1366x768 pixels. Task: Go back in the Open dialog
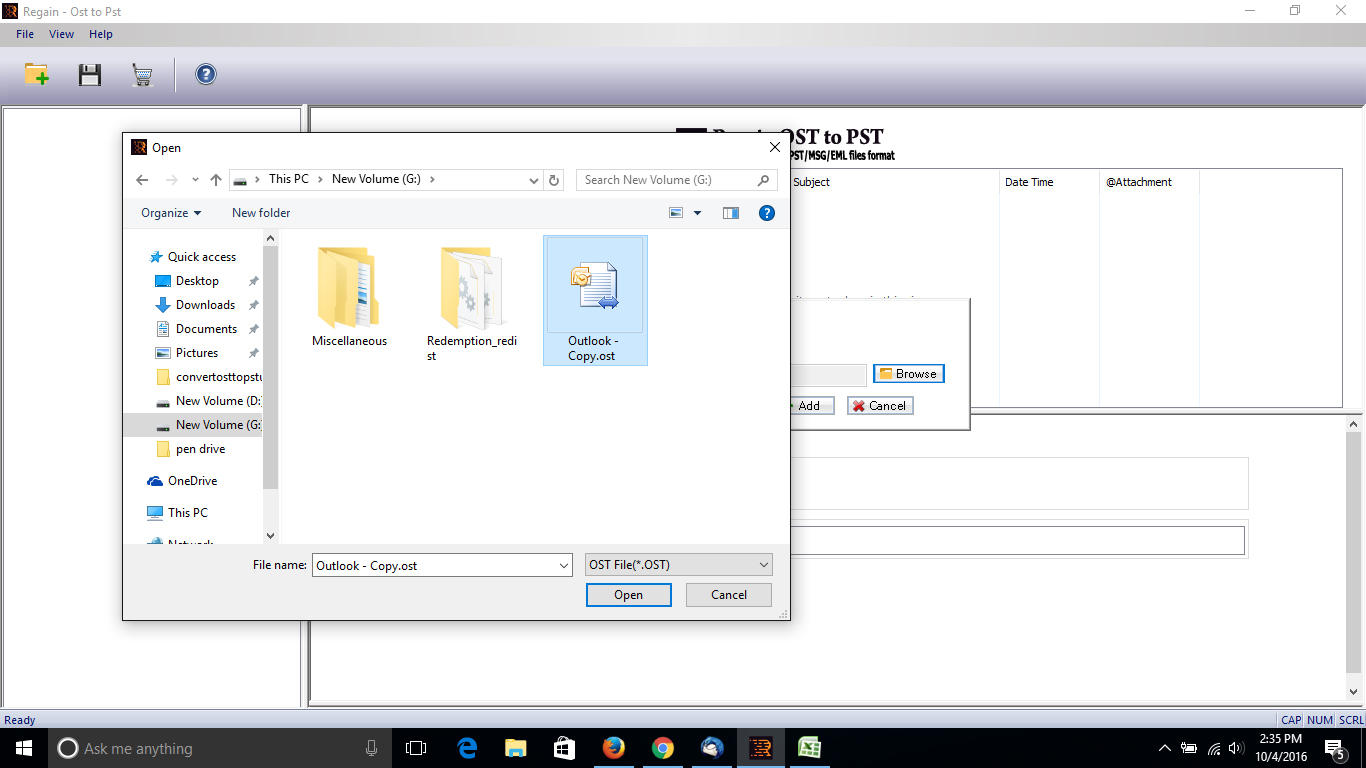pyautogui.click(x=142, y=180)
